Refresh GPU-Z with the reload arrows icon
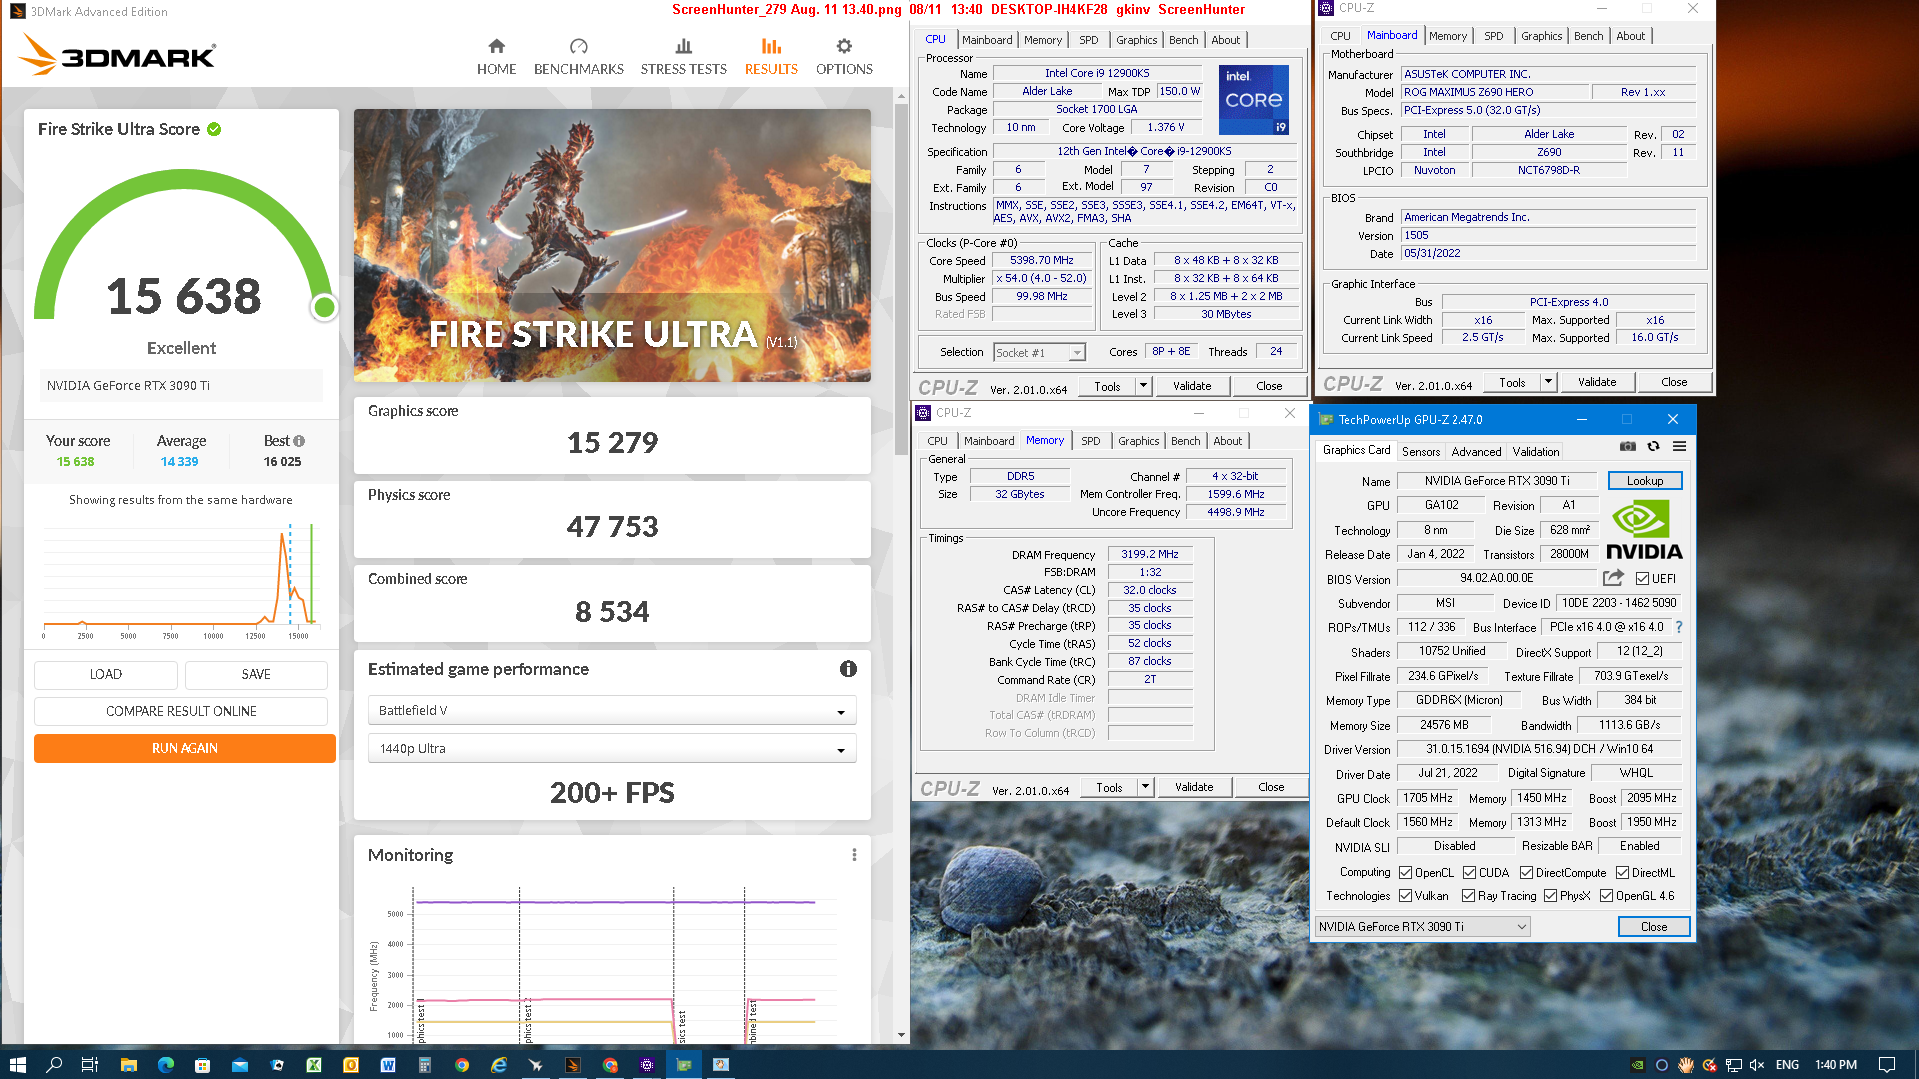1919x1079 pixels. 1654,446
